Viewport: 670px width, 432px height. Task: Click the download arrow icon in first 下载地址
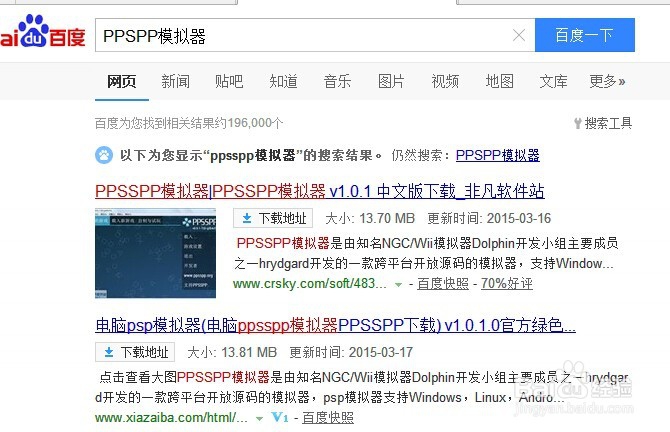click(247, 219)
